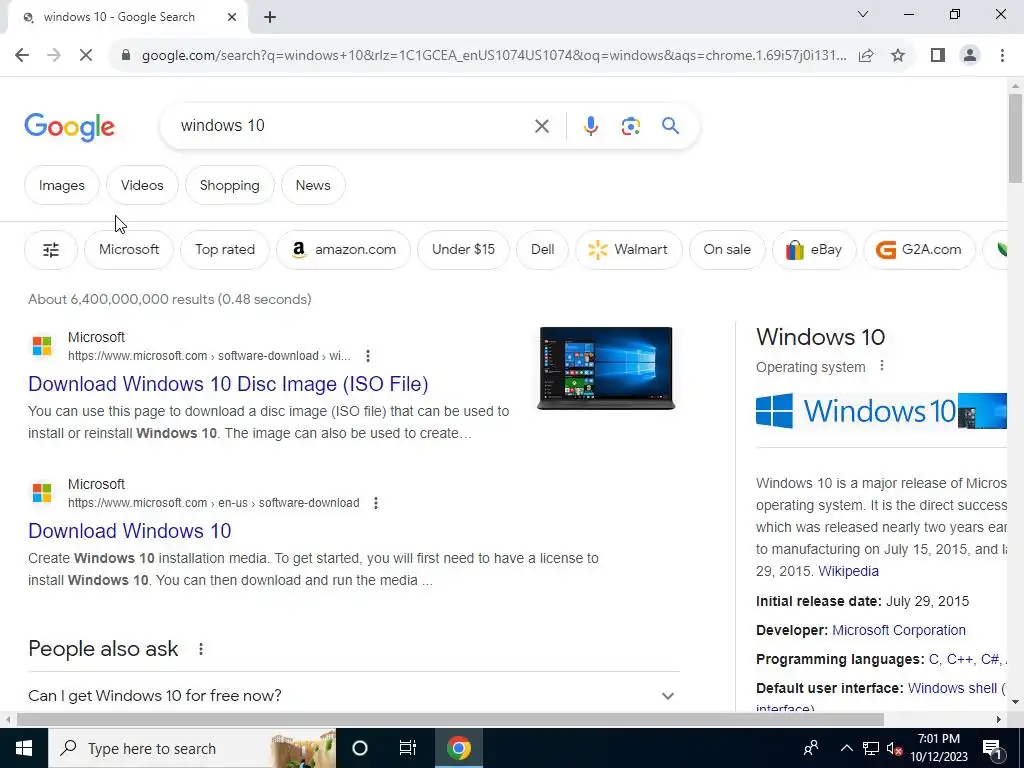Switch to Shopping results
1024x768 pixels.
click(x=229, y=185)
